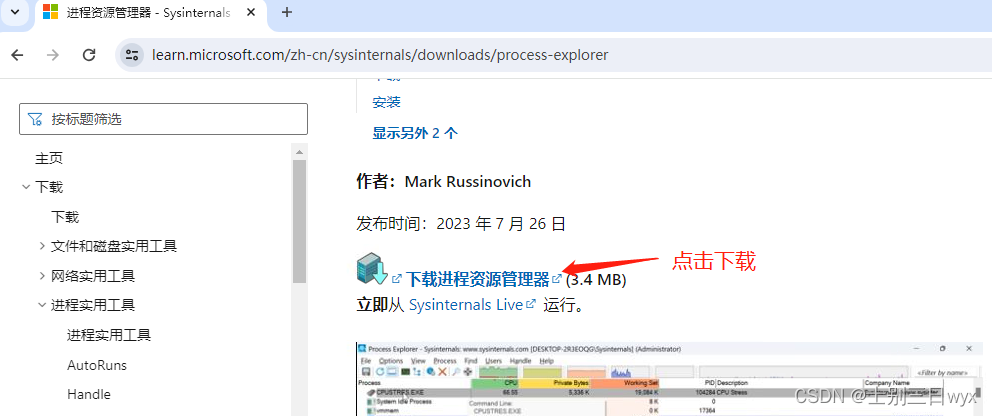Collapse the top-level 下载 section
The height and width of the screenshot is (416, 992).
point(25,187)
